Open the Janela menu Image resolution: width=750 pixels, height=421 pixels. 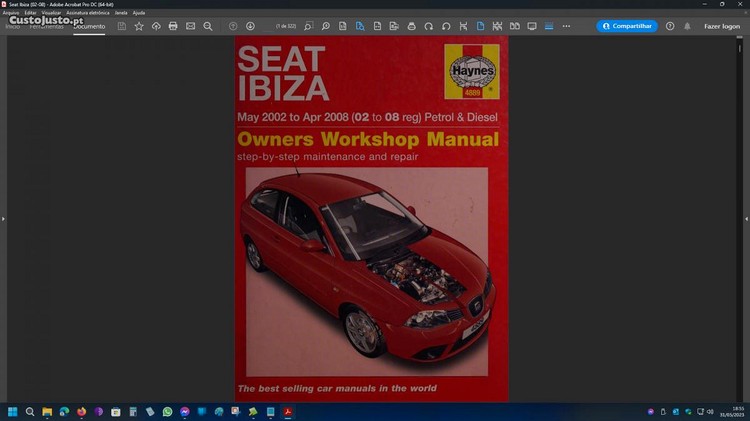pos(121,13)
